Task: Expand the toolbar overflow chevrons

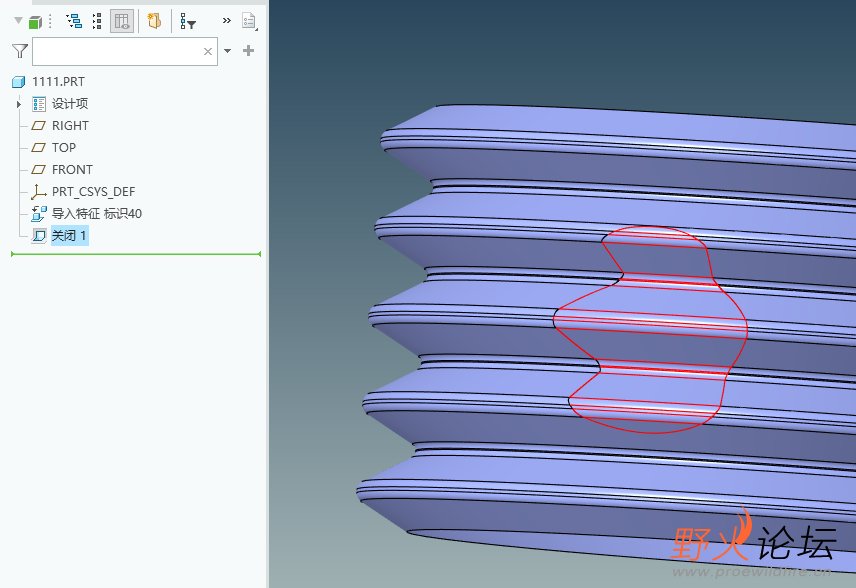Action: click(226, 21)
